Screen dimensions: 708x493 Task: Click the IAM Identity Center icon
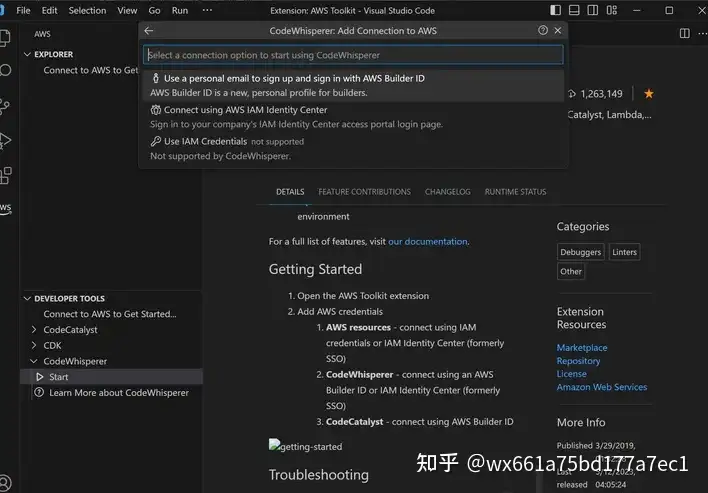155,110
